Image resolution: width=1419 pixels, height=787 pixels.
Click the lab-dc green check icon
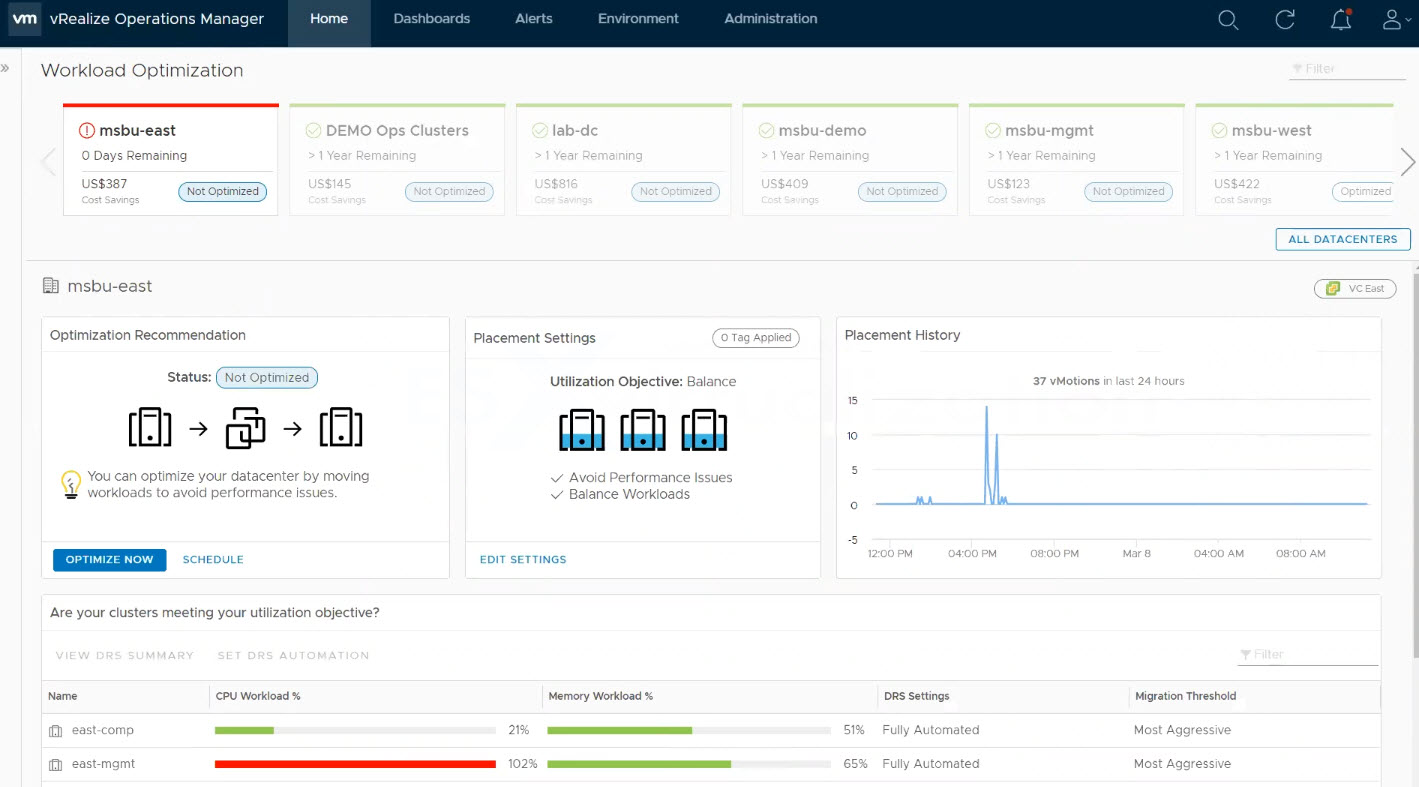(540, 130)
